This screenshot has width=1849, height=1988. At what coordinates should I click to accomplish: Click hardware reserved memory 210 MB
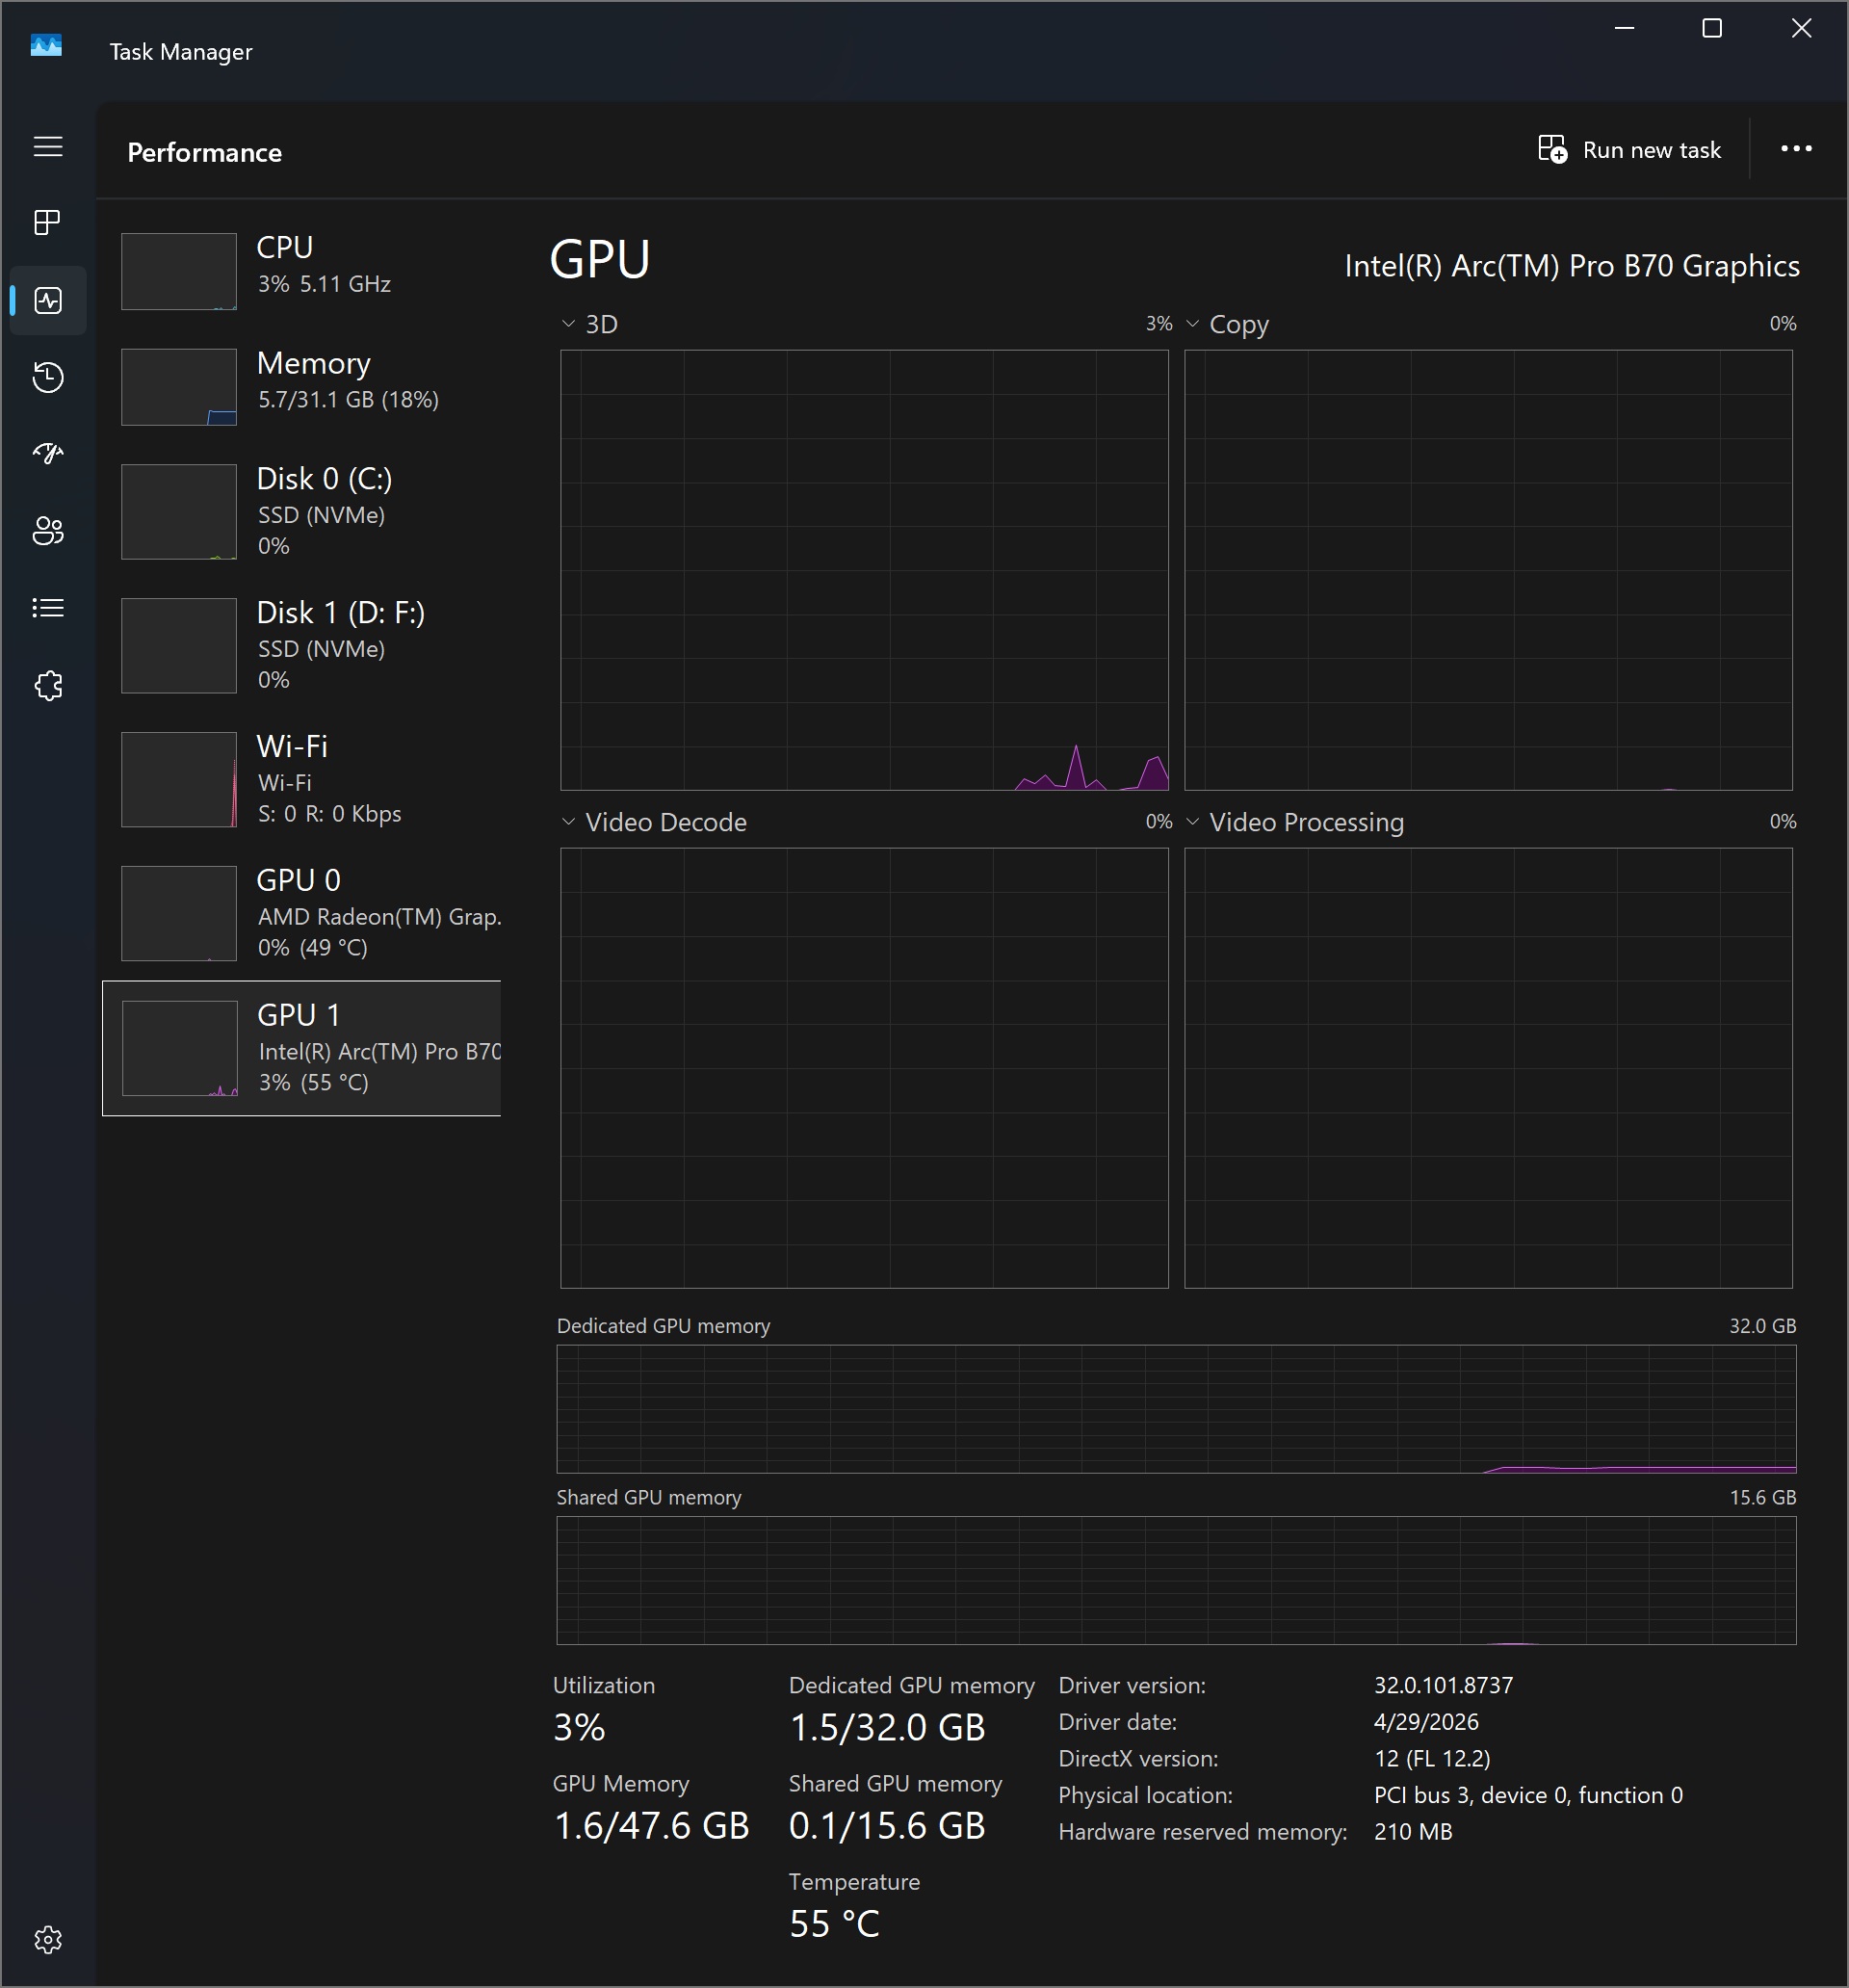click(1413, 1832)
